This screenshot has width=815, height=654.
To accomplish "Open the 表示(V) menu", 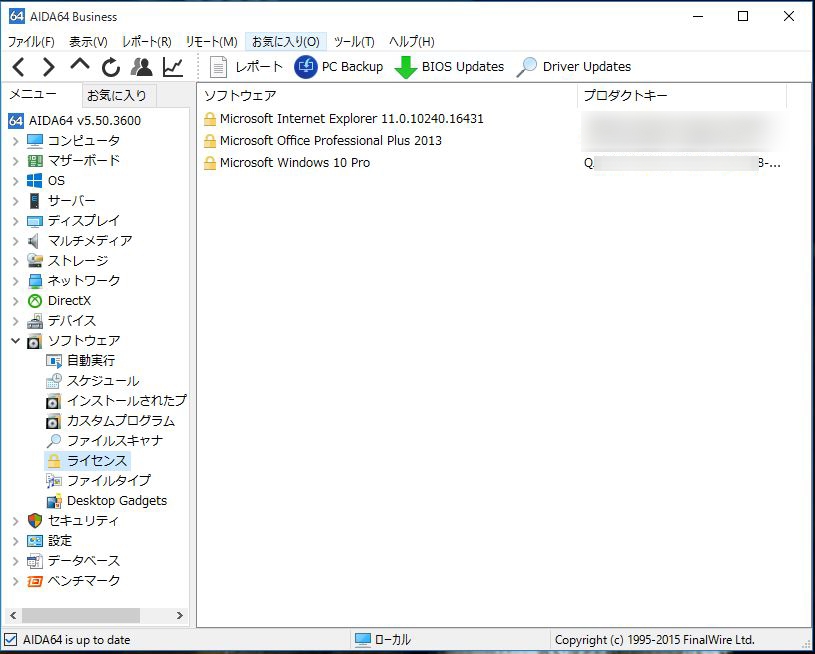I will tap(88, 42).
